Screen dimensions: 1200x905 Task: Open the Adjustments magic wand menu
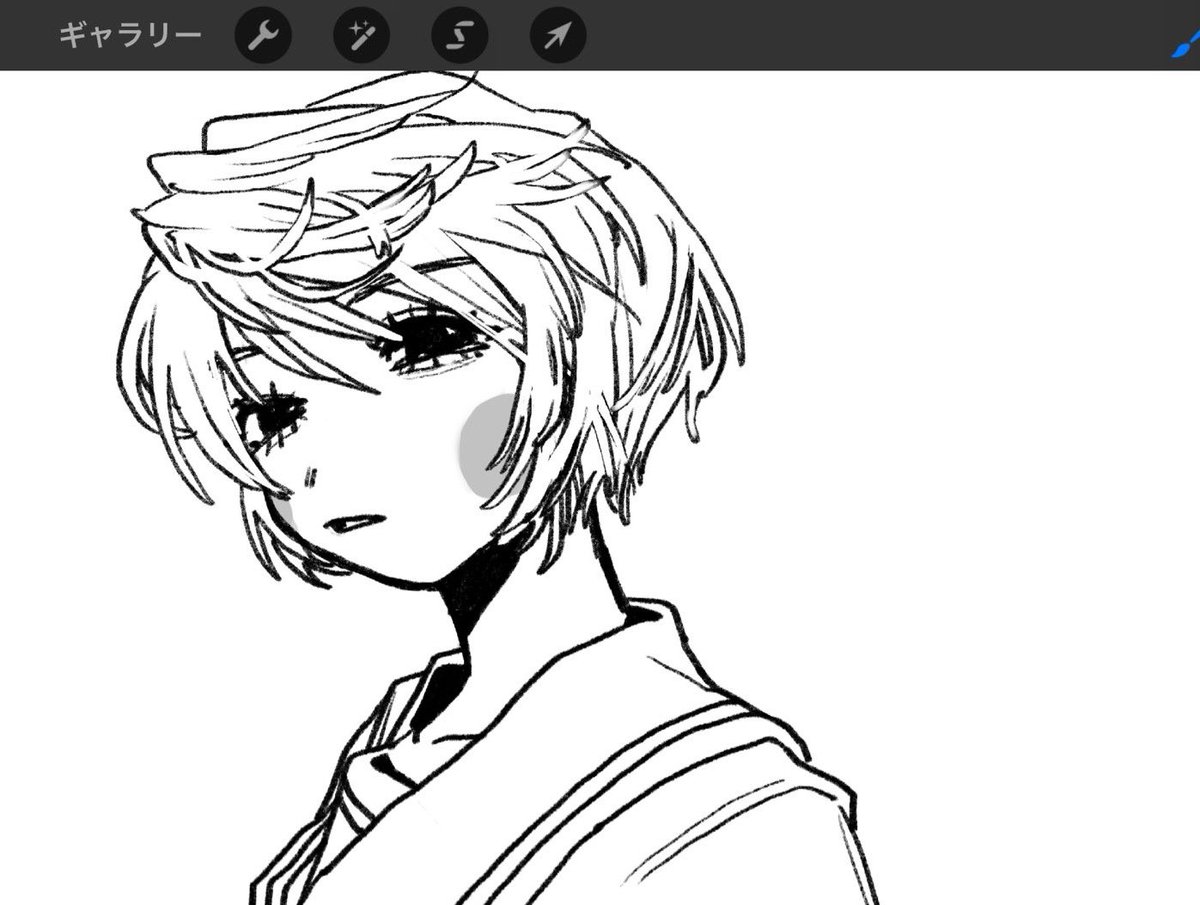(361, 37)
